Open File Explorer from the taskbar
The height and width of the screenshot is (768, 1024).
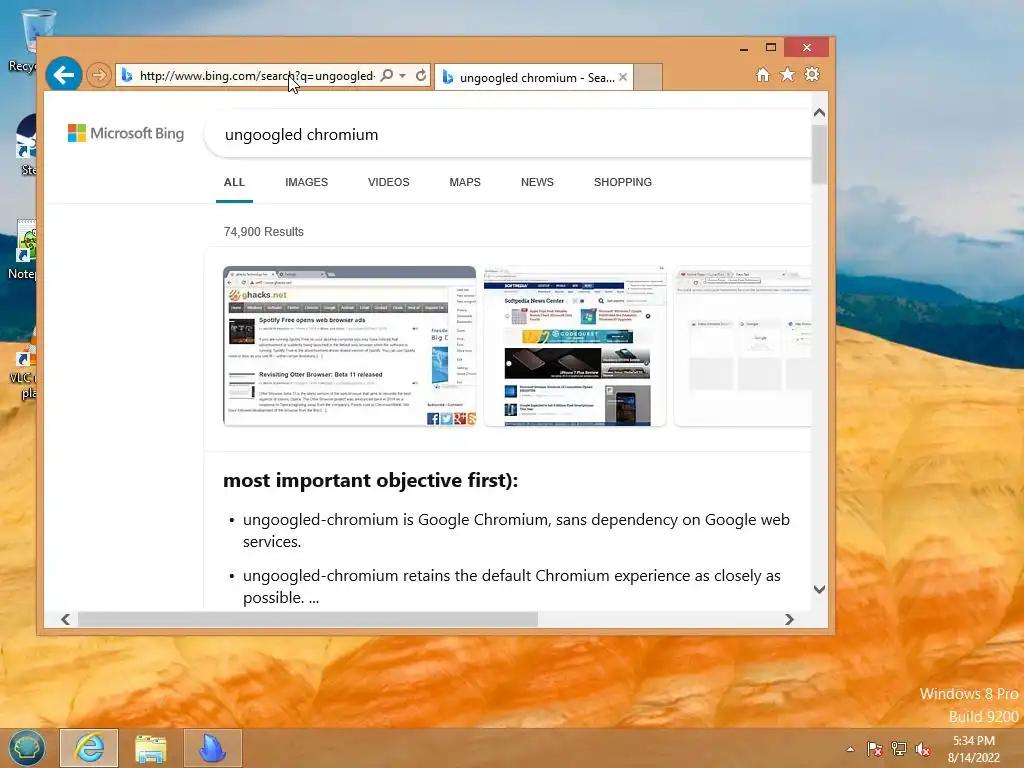pyautogui.click(x=151, y=748)
